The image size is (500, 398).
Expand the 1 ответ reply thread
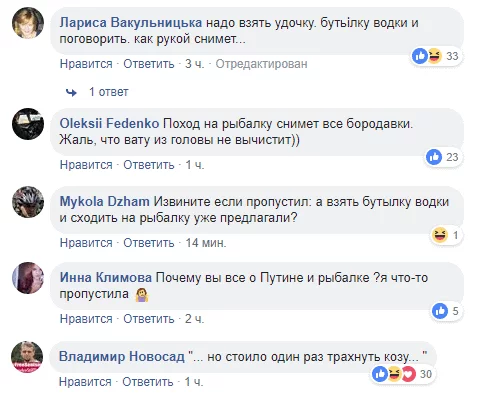point(108,92)
